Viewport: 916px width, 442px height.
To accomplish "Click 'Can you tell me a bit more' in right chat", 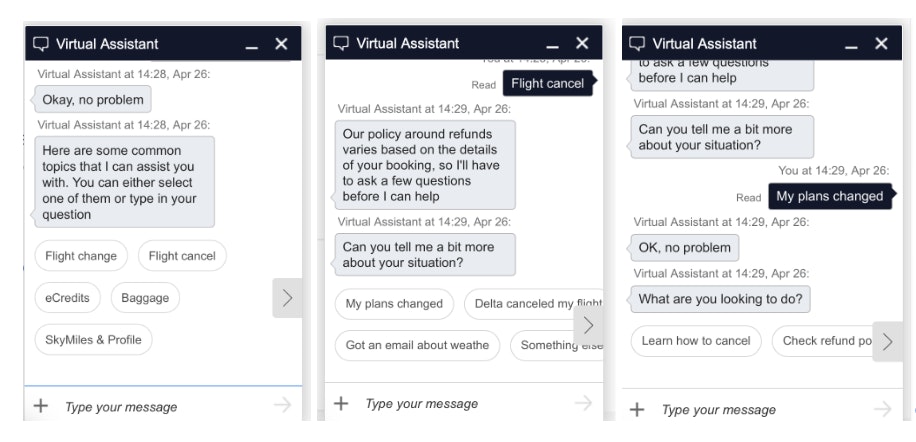I will [x=722, y=137].
